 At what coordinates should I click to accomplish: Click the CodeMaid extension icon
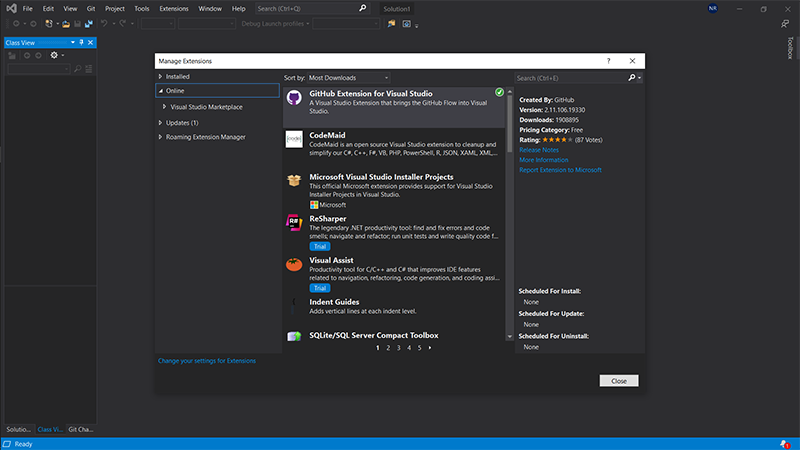click(294, 139)
